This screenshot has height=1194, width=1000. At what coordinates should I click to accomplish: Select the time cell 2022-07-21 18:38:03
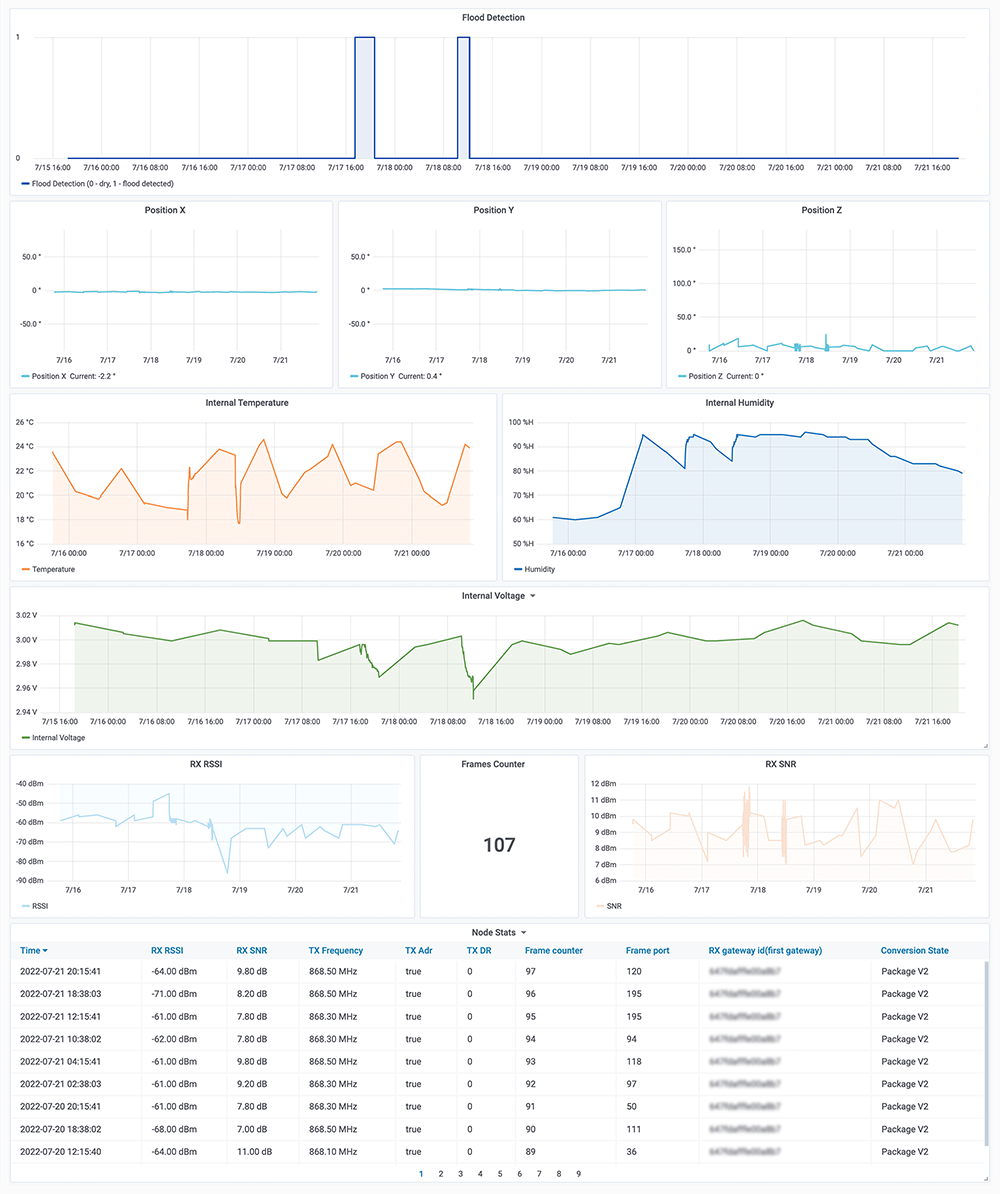(60, 994)
